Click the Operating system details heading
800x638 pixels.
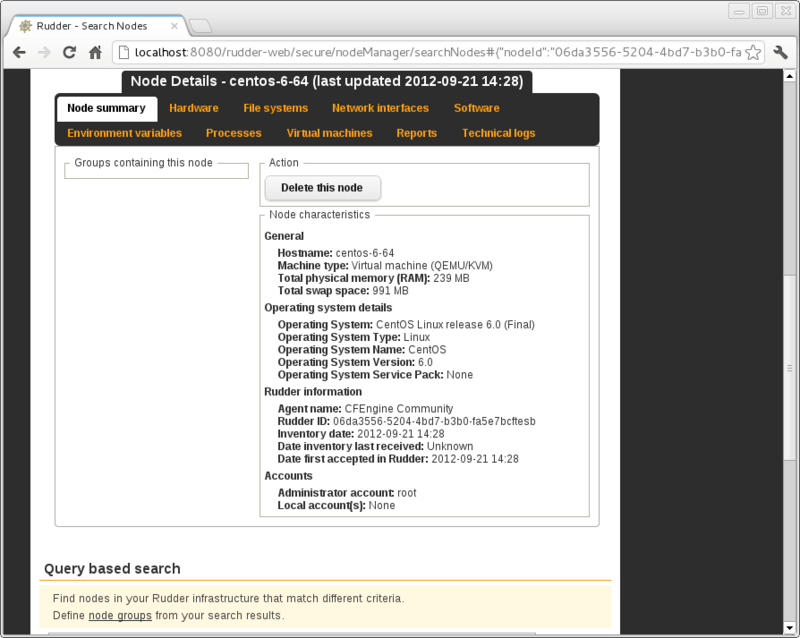328,308
